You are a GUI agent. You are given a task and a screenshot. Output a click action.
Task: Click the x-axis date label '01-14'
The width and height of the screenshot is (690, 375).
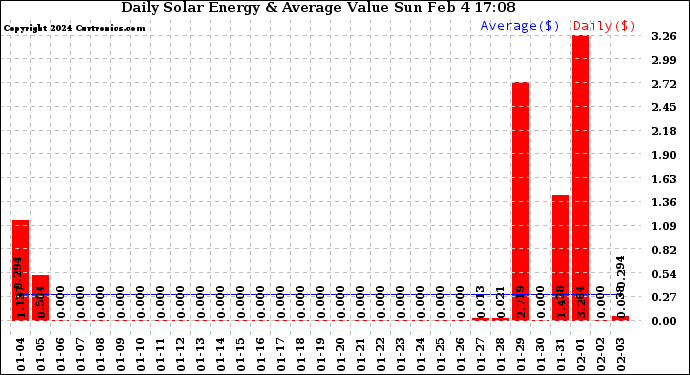coord(221,355)
